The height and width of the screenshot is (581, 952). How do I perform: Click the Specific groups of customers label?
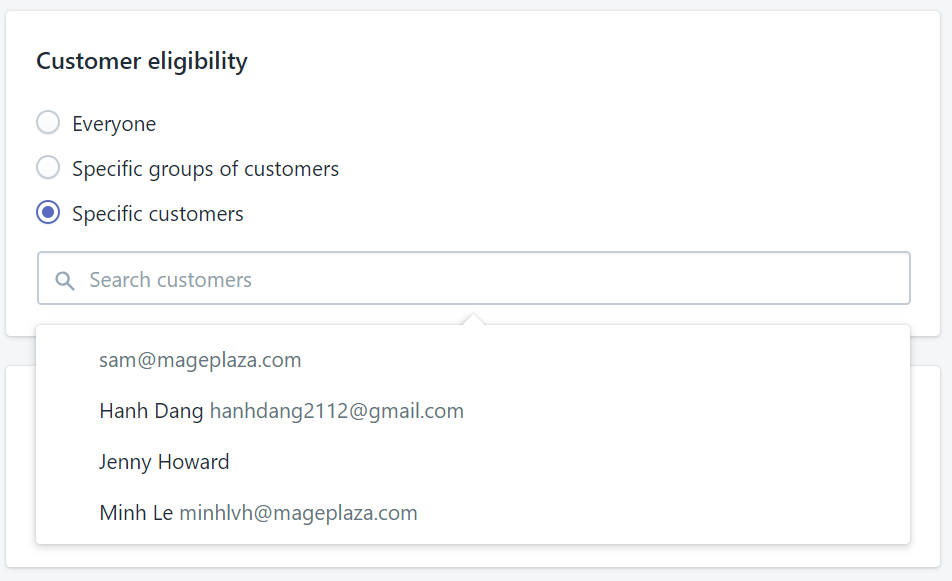point(205,169)
